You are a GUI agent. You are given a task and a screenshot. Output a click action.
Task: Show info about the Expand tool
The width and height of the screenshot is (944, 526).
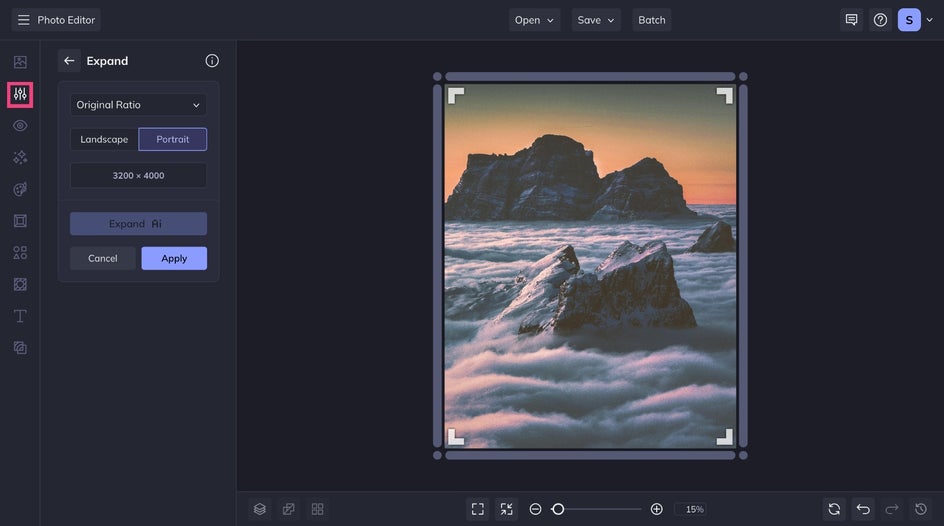click(x=212, y=61)
